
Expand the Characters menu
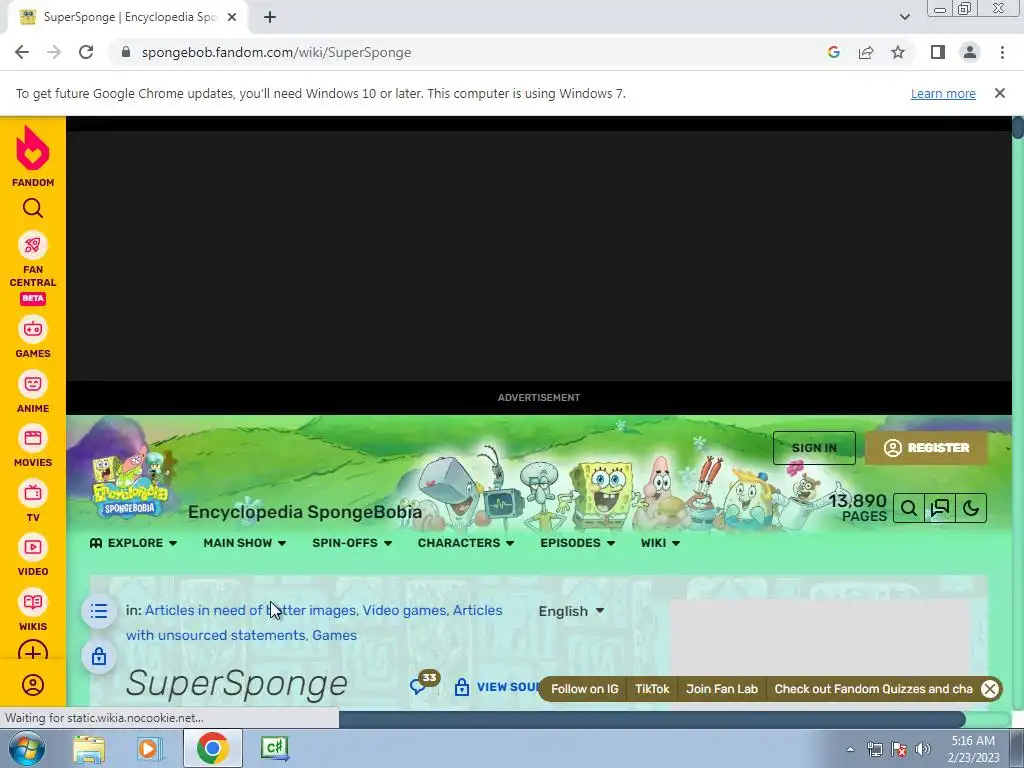click(x=466, y=543)
